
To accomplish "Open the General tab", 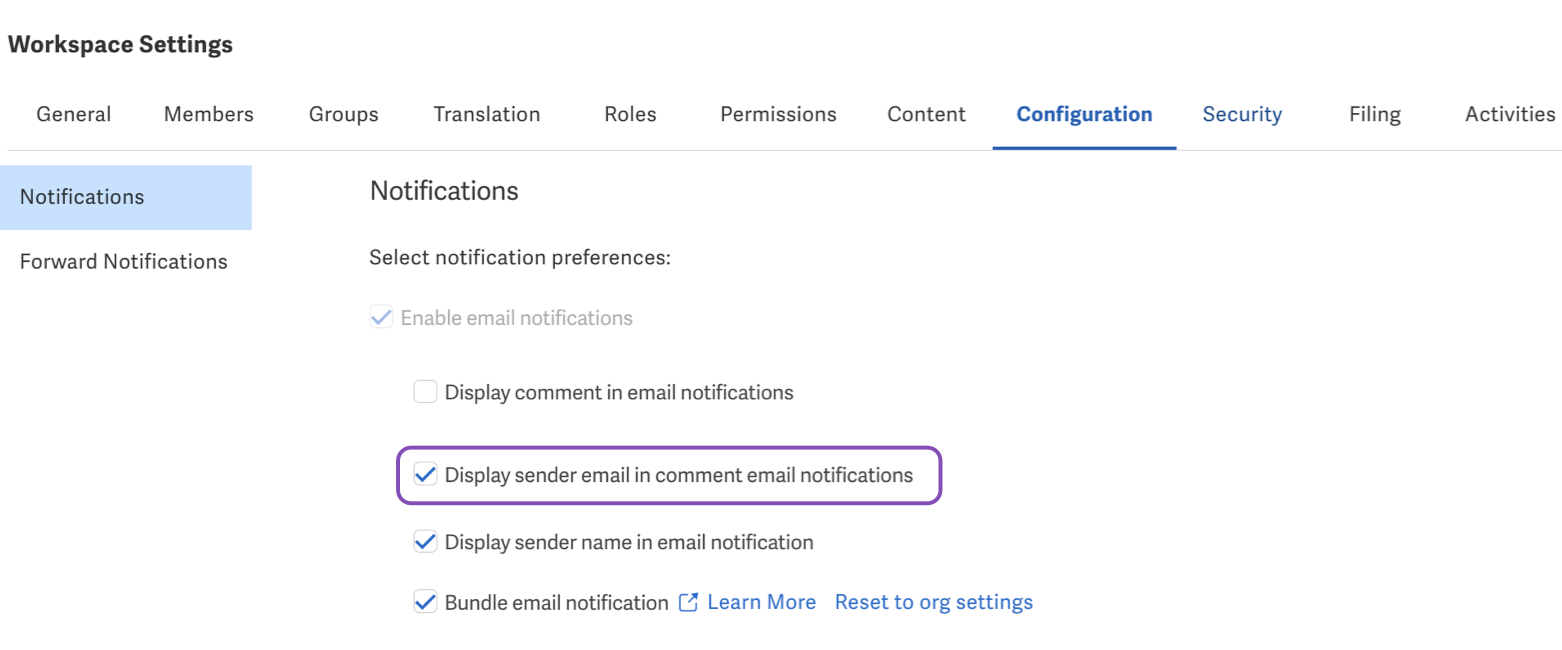I will tap(73, 114).
